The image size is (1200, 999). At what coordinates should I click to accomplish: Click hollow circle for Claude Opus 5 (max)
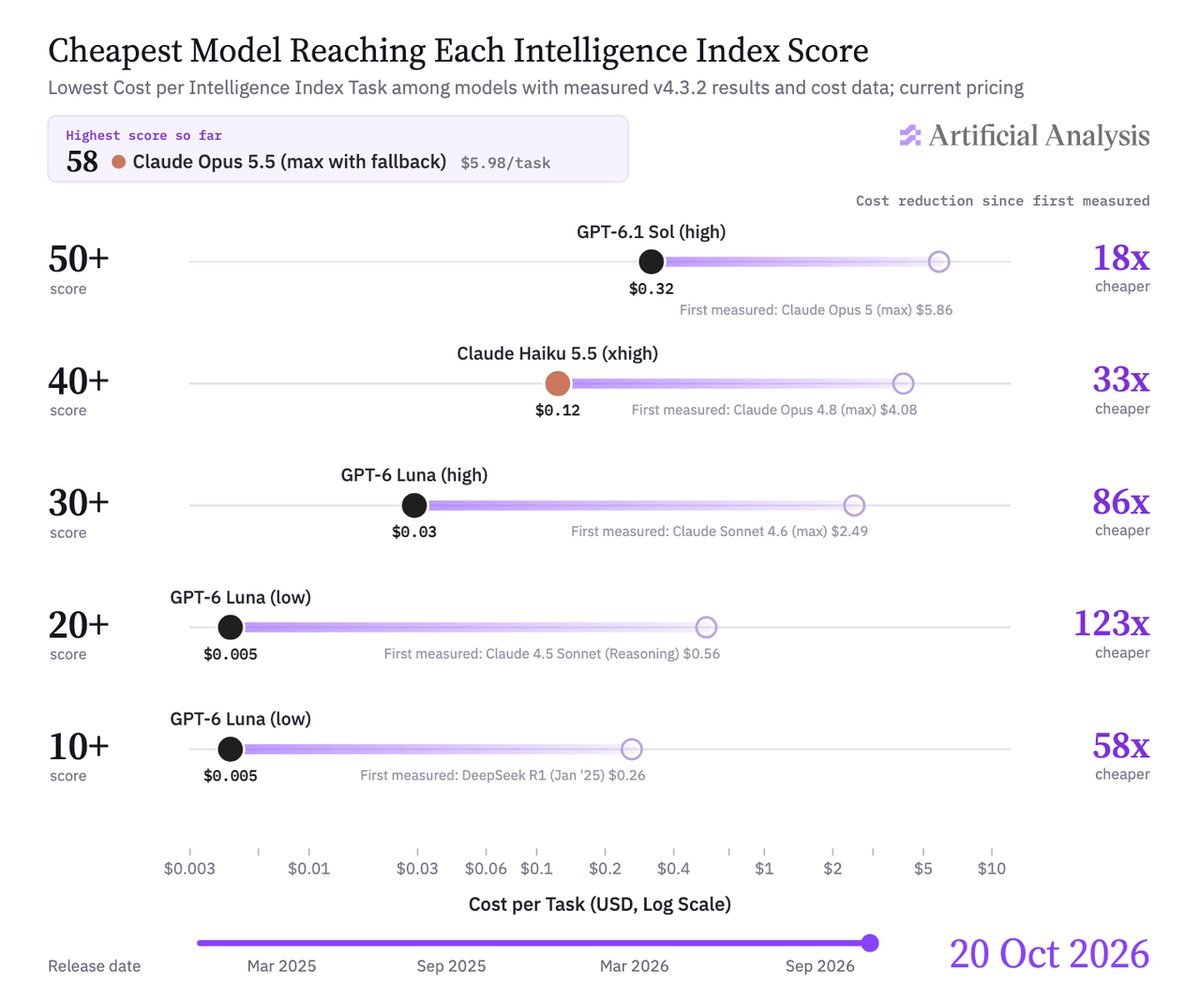(938, 262)
